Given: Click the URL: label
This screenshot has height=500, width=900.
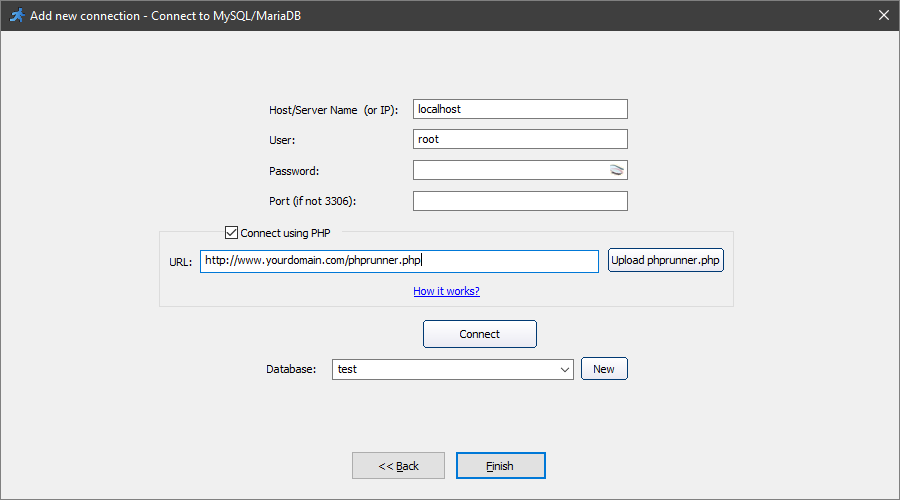Looking at the screenshot, I should [x=180, y=262].
